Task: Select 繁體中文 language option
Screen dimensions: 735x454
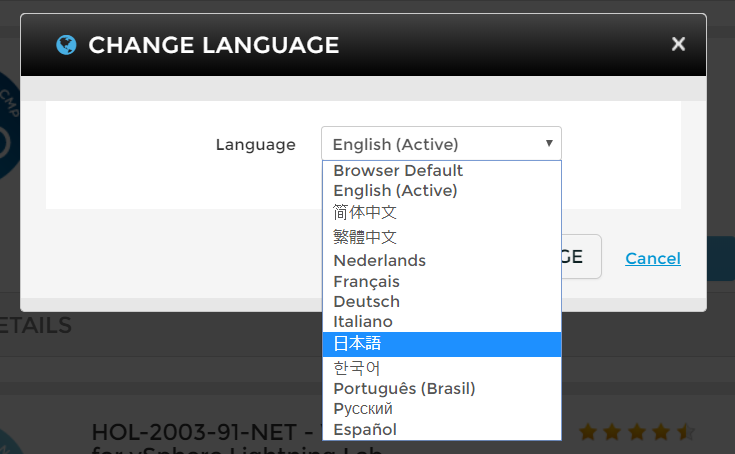Action: click(442, 237)
